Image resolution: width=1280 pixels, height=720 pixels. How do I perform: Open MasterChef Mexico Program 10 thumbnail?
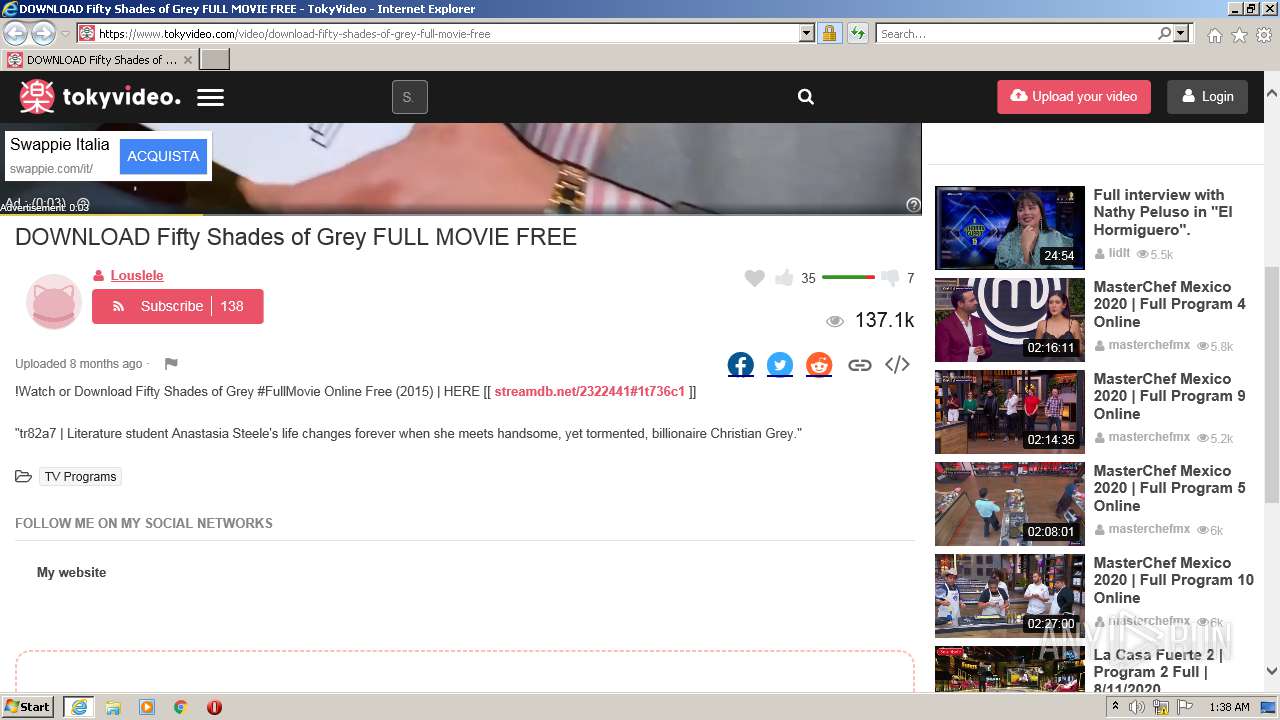(x=1009, y=596)
